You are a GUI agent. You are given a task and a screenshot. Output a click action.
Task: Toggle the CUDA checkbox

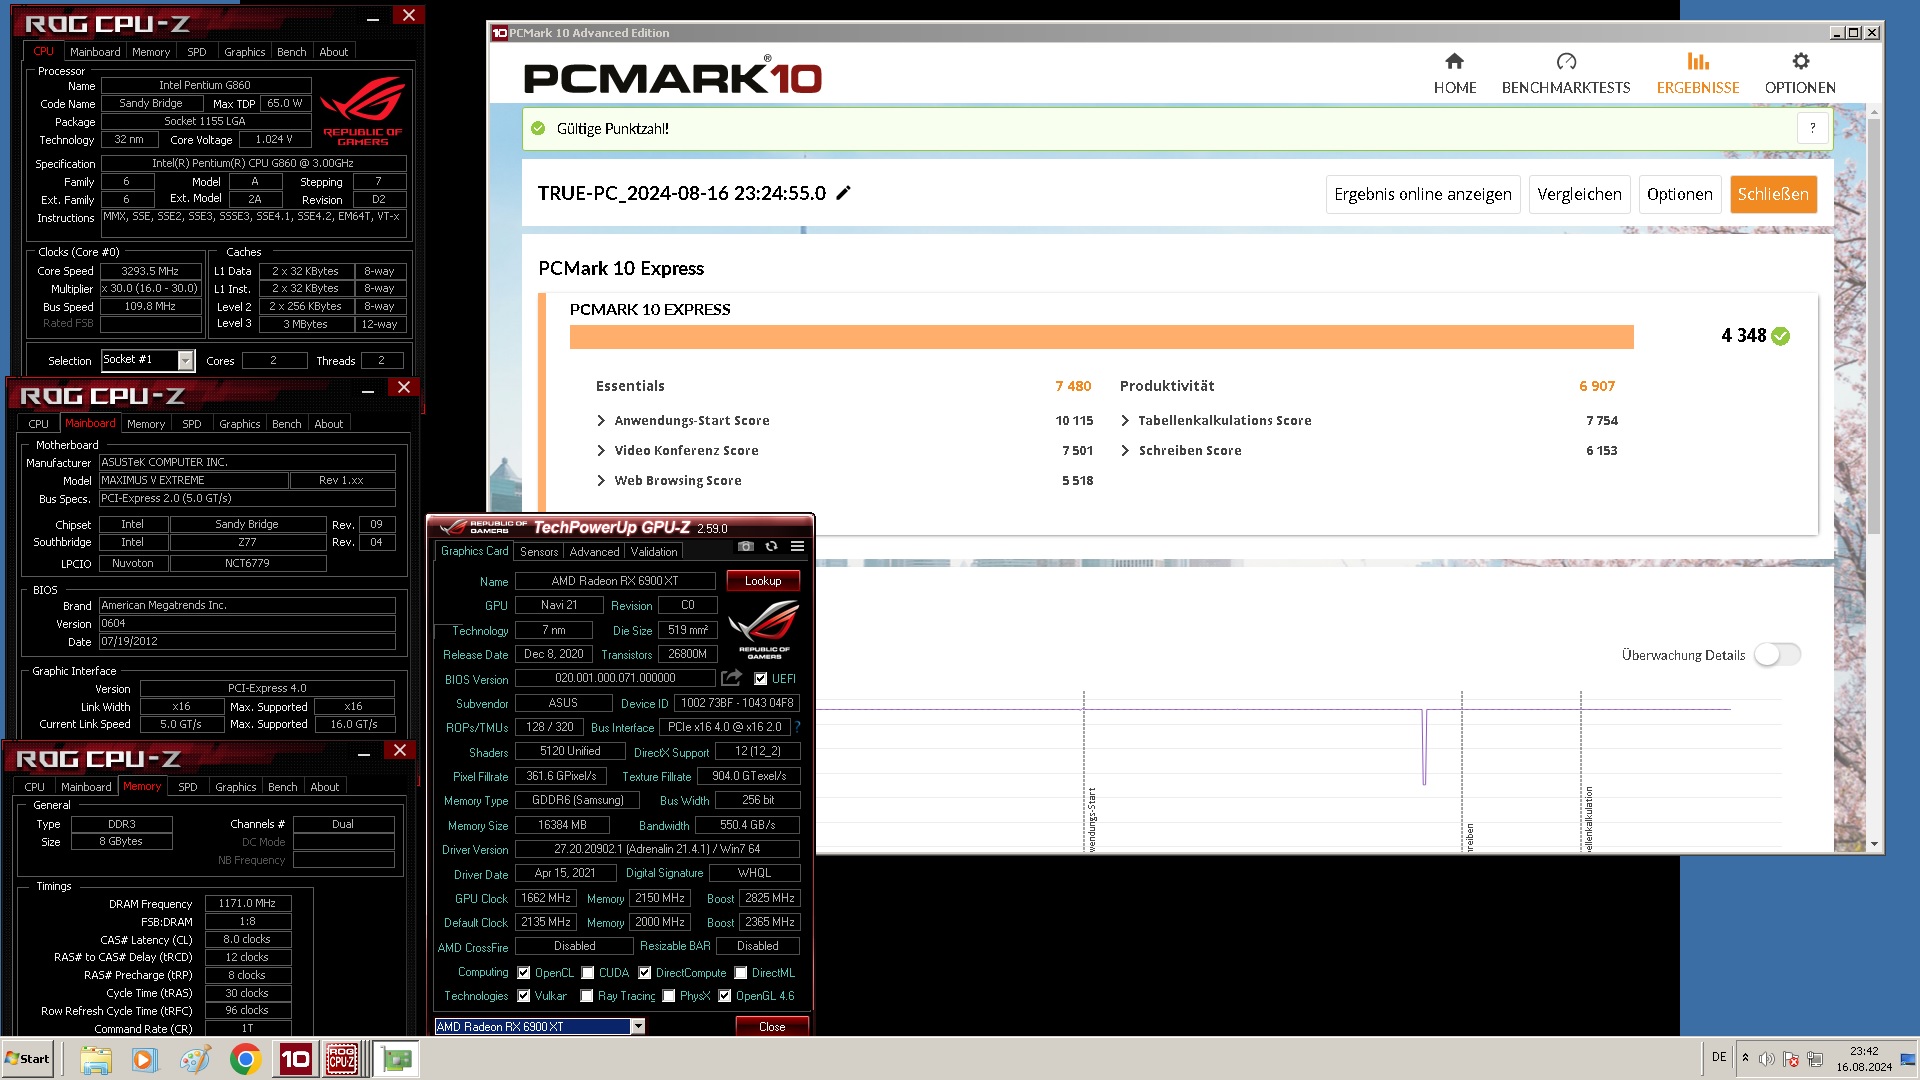point(588,972)
